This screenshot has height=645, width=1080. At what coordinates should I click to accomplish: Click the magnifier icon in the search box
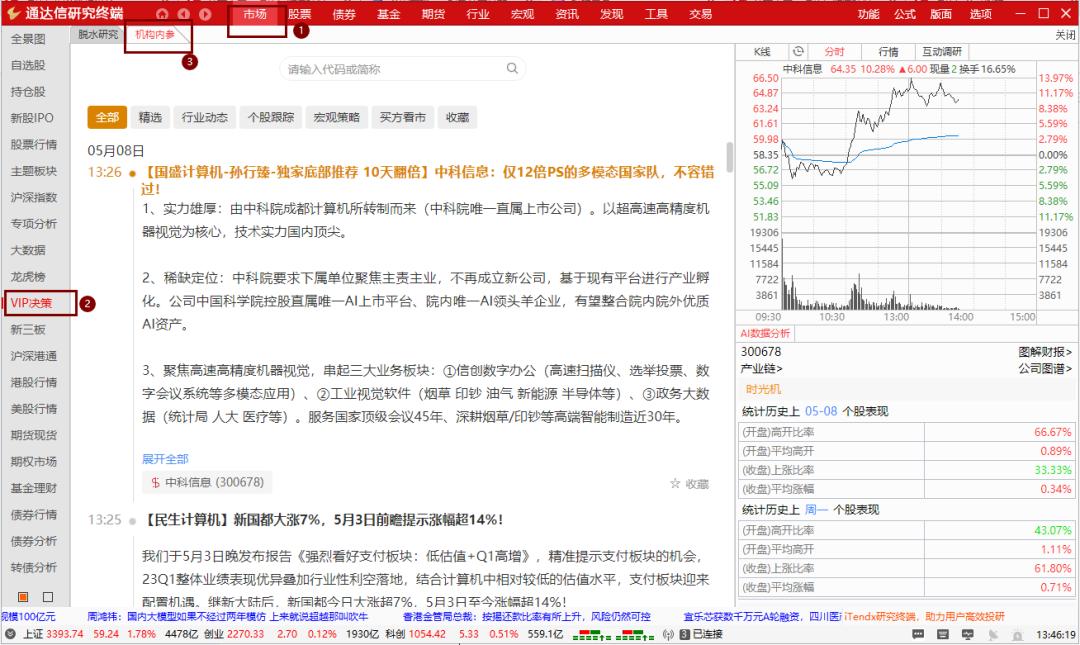(512, 68)
